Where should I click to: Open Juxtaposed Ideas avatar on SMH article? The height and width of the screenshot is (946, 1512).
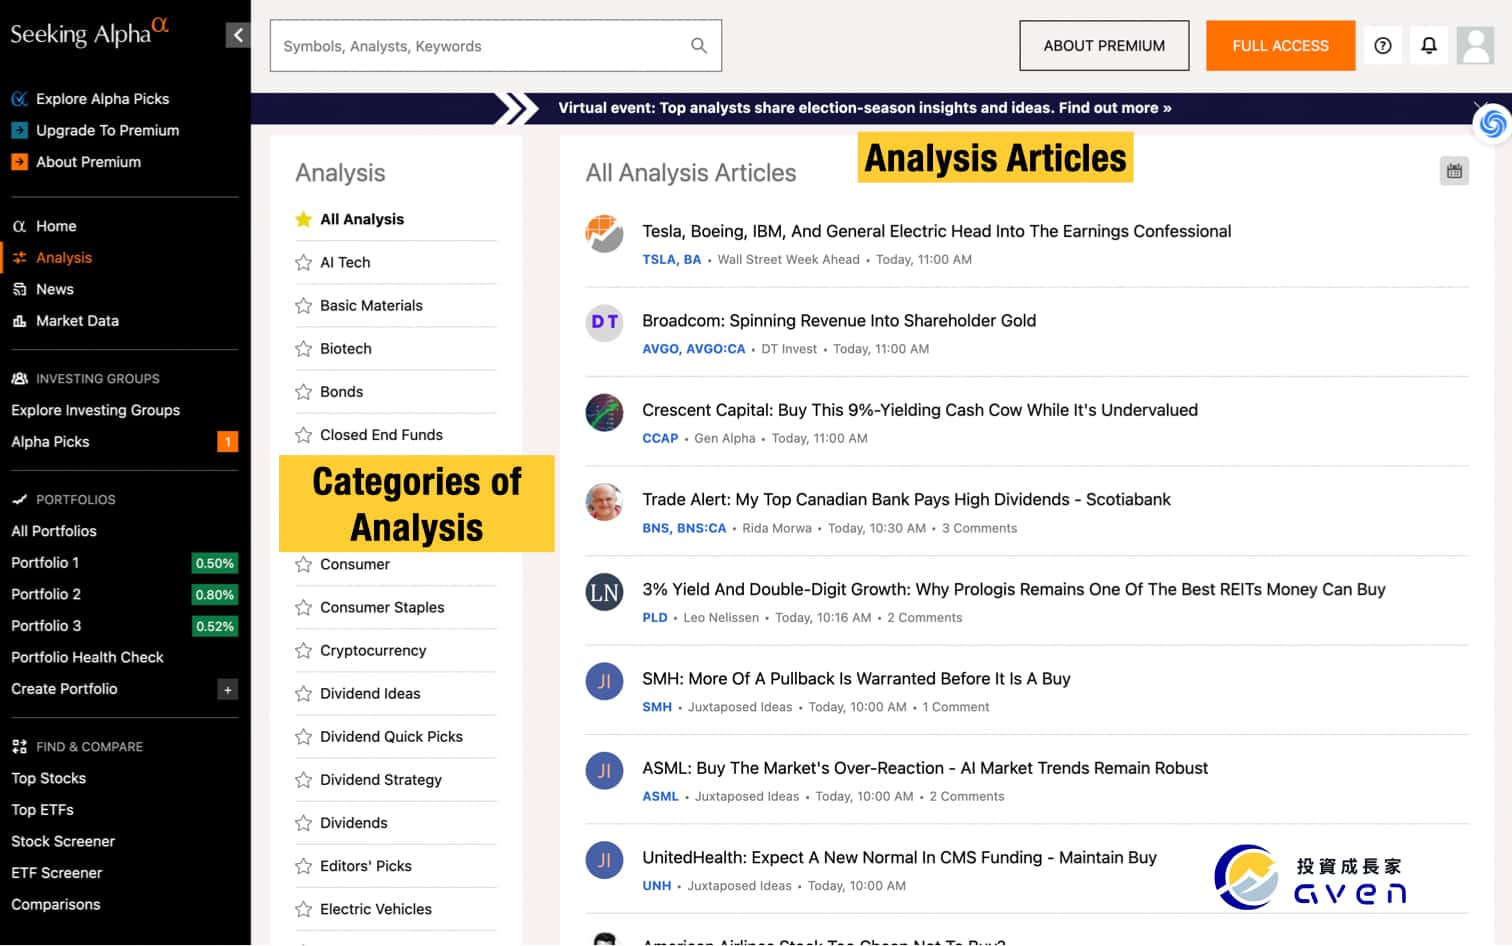[x=604, y=681]
